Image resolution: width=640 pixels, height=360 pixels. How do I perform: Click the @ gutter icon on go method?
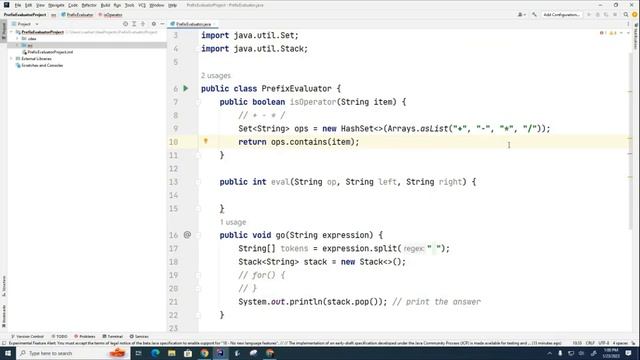[187, 235]
